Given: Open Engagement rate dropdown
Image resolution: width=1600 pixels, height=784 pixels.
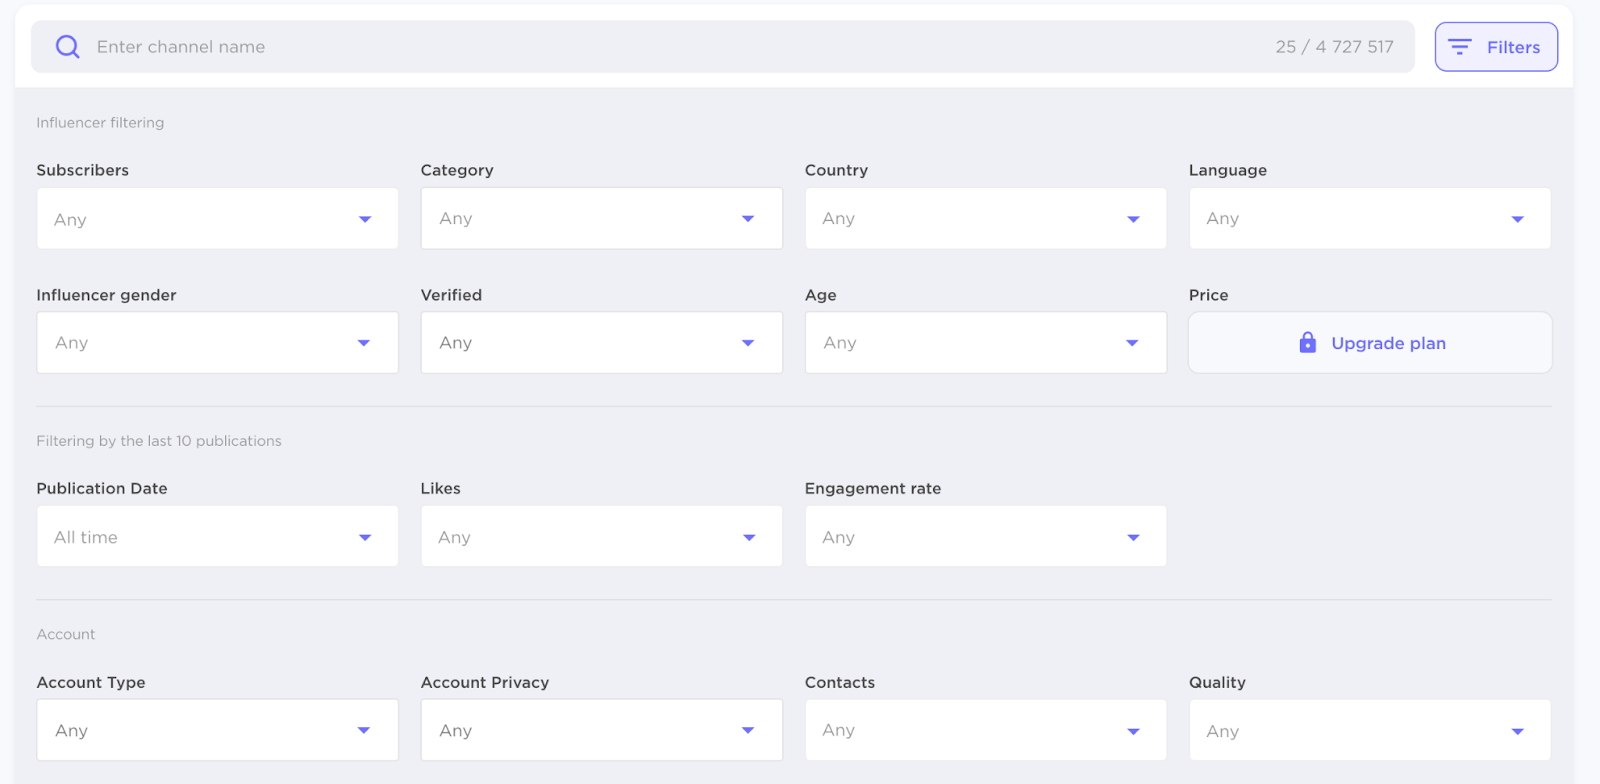Looking at the screenshot, I should pyautogui.click(x=985, y=537).
